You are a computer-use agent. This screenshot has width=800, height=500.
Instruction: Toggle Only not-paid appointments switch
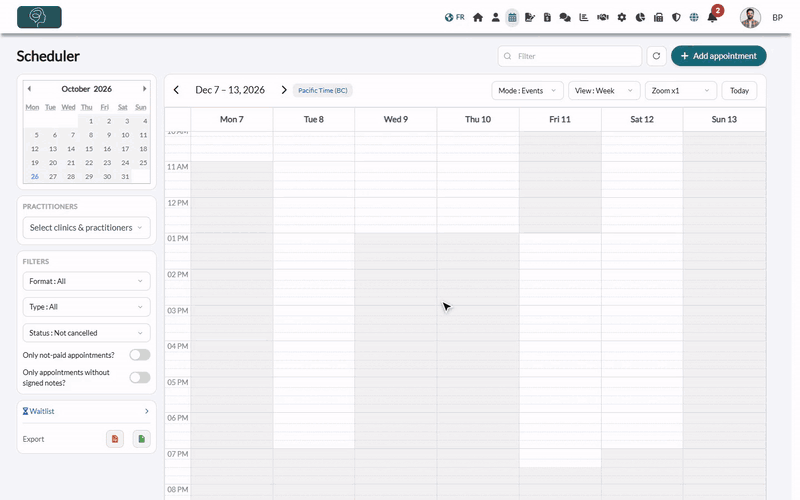coord(139,355)
